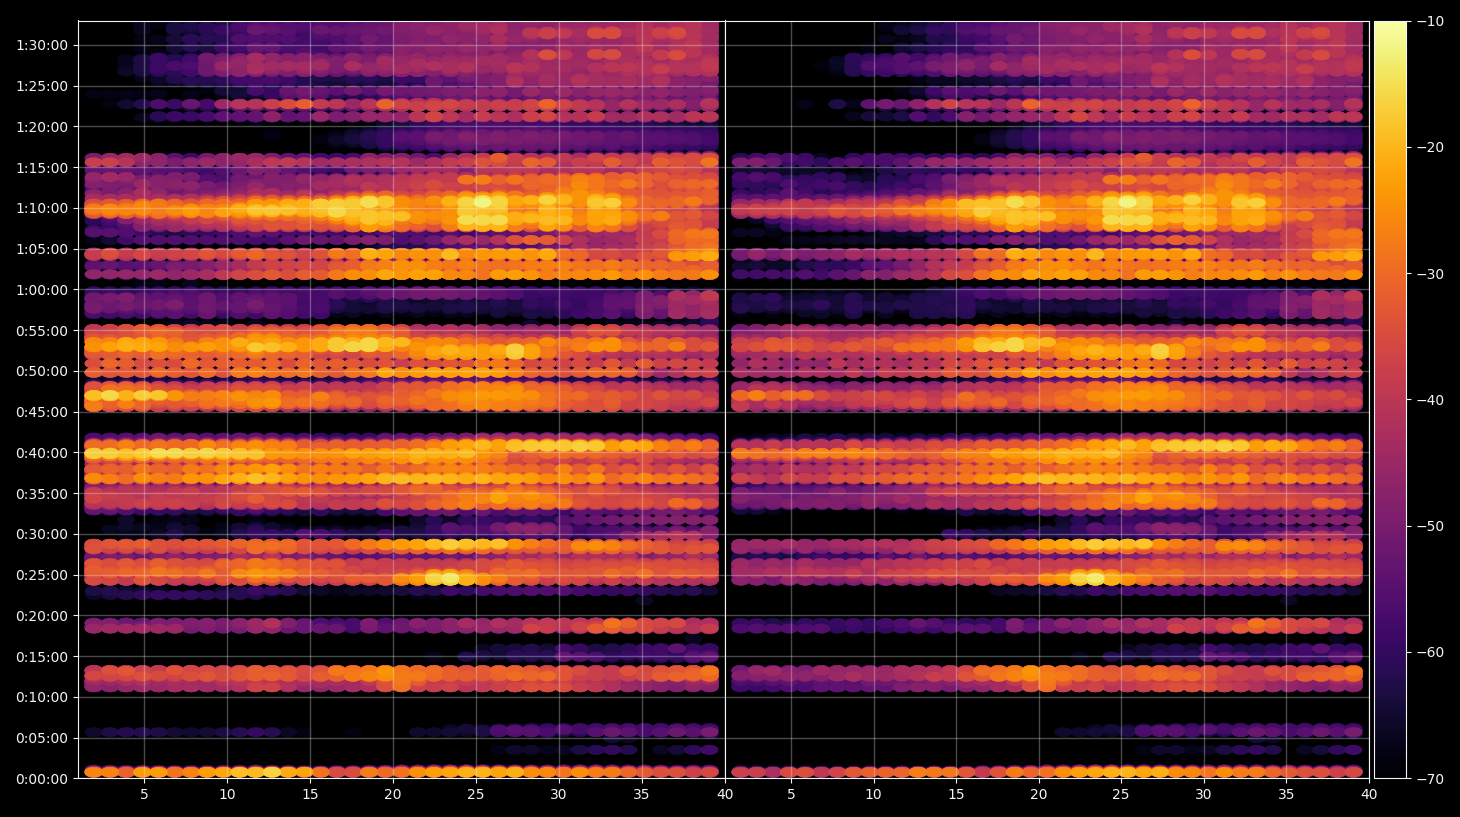Screen dimensions: 1460x817
Task: Click x-axis label 35 under the right plot
Action: click(x=1286, y=795)
